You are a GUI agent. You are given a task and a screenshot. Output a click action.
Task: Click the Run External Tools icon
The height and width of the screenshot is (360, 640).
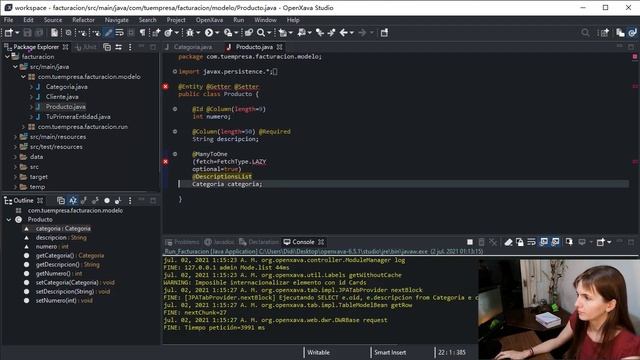[x=228, y=33]
